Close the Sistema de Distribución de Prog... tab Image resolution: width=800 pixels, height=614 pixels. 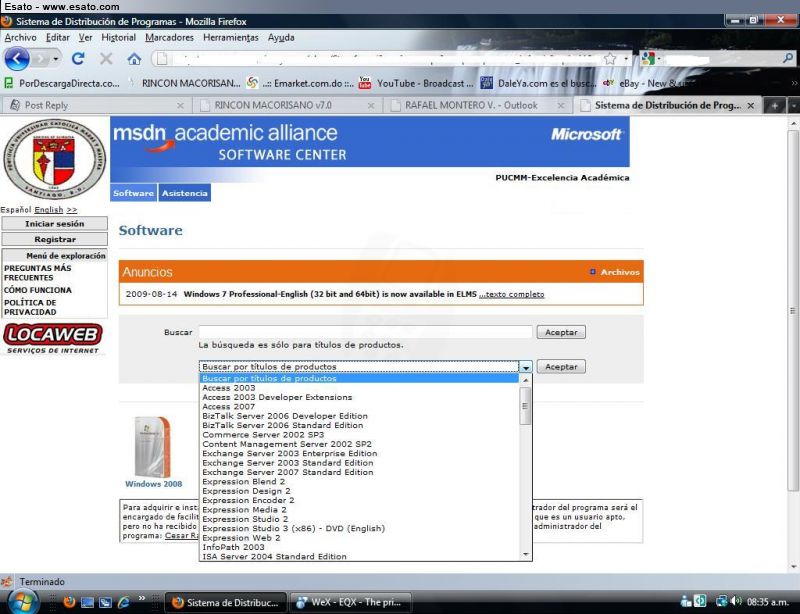click(x=751, y=106)
